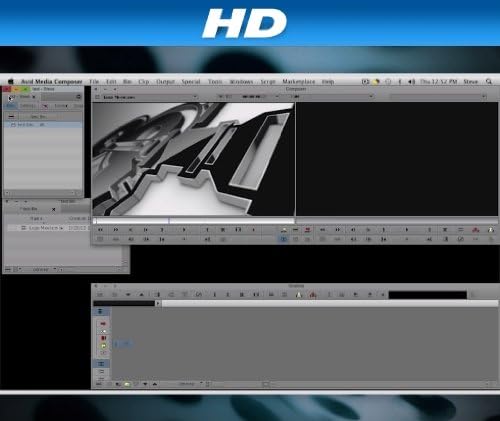The height and width of the screenshot is (421, 500).
Task: Click the source monitor position bar
Action: click(194, 221)
